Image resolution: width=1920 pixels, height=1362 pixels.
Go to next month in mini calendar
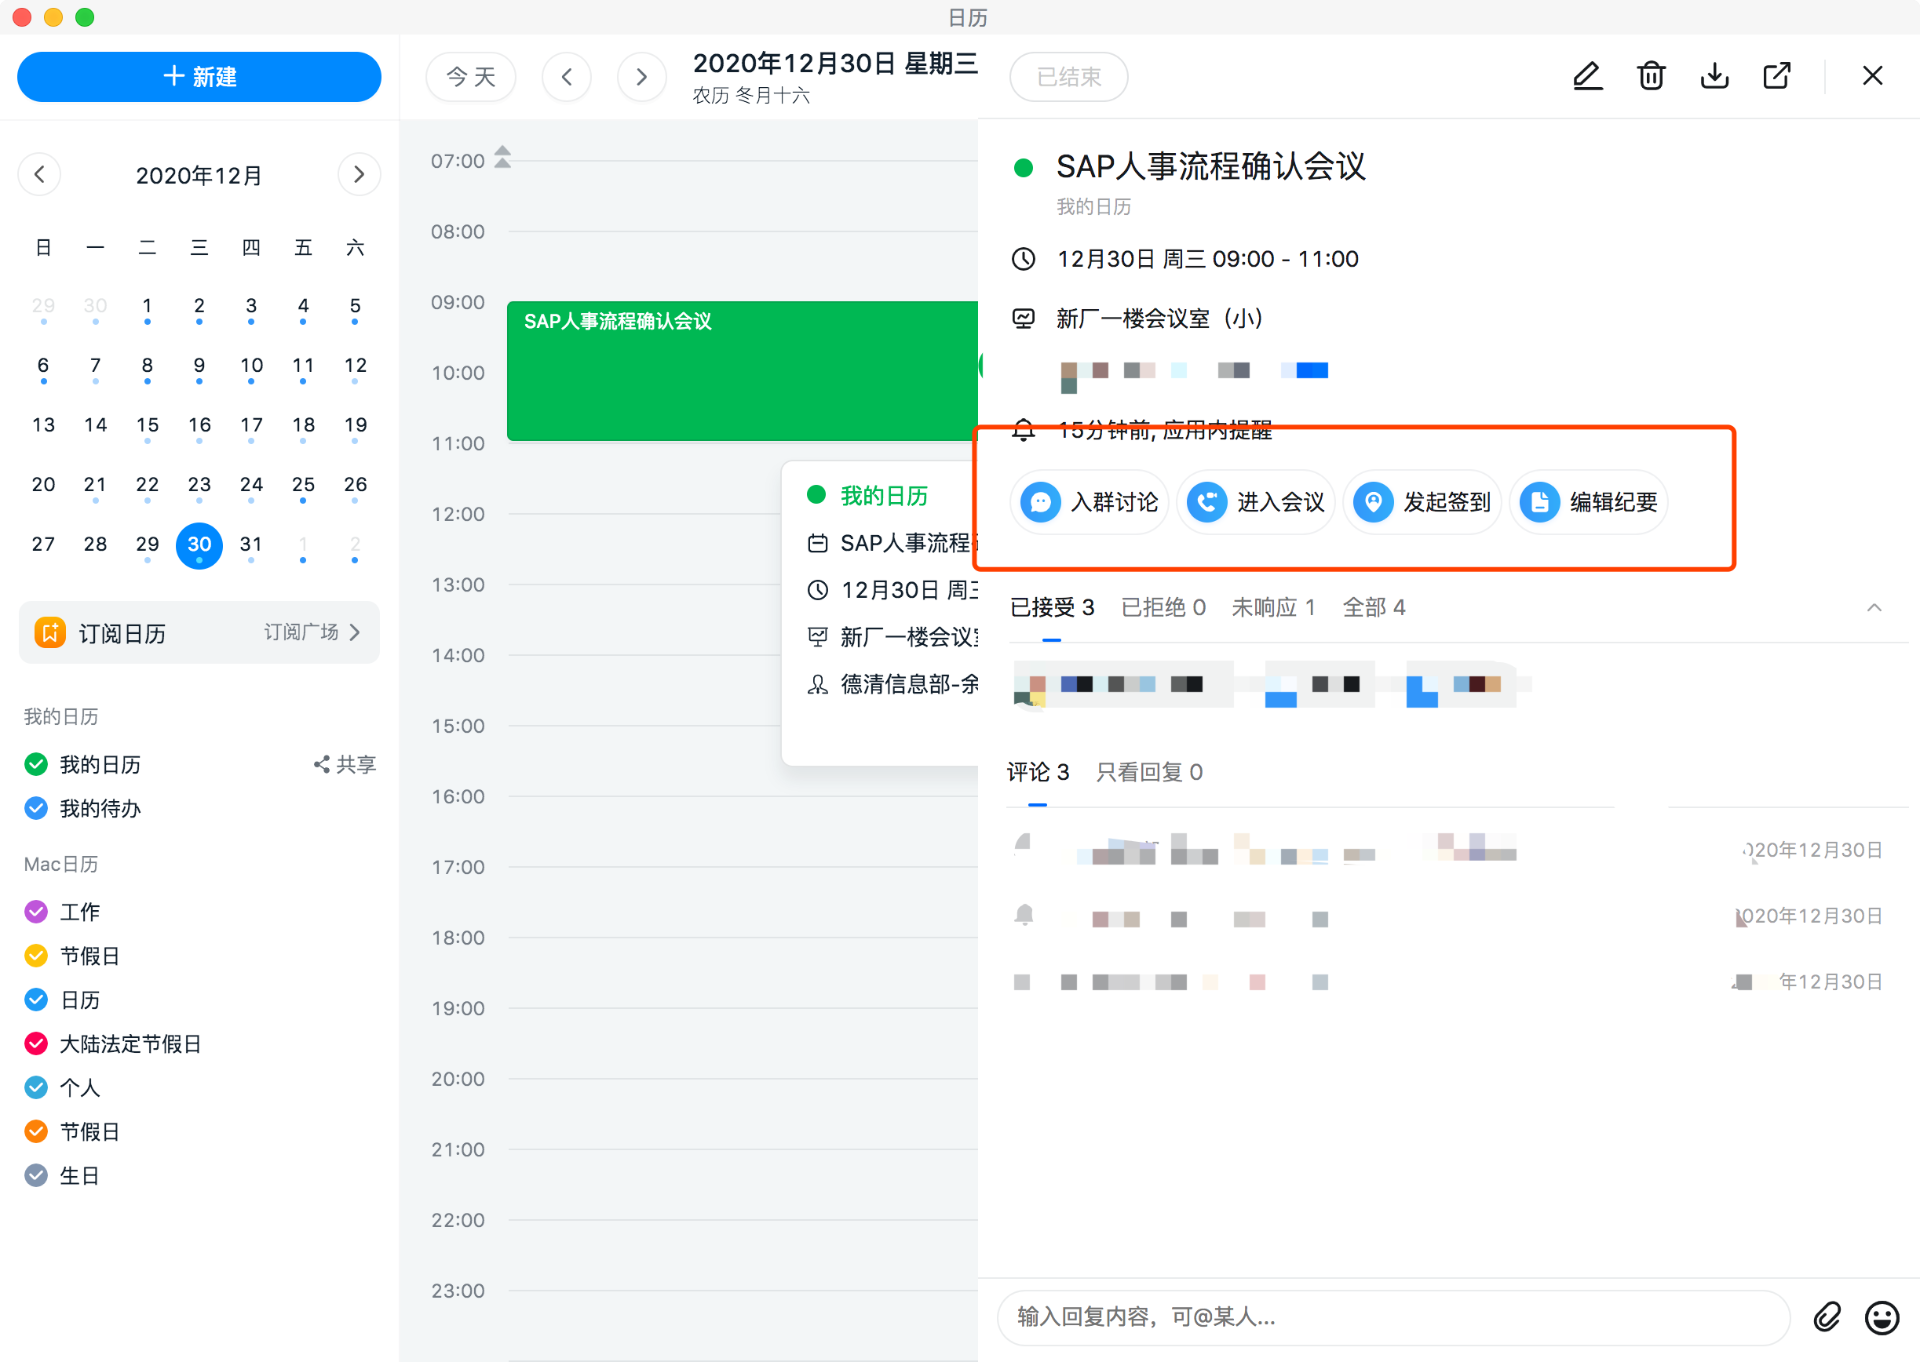click(x=359, y=175)
